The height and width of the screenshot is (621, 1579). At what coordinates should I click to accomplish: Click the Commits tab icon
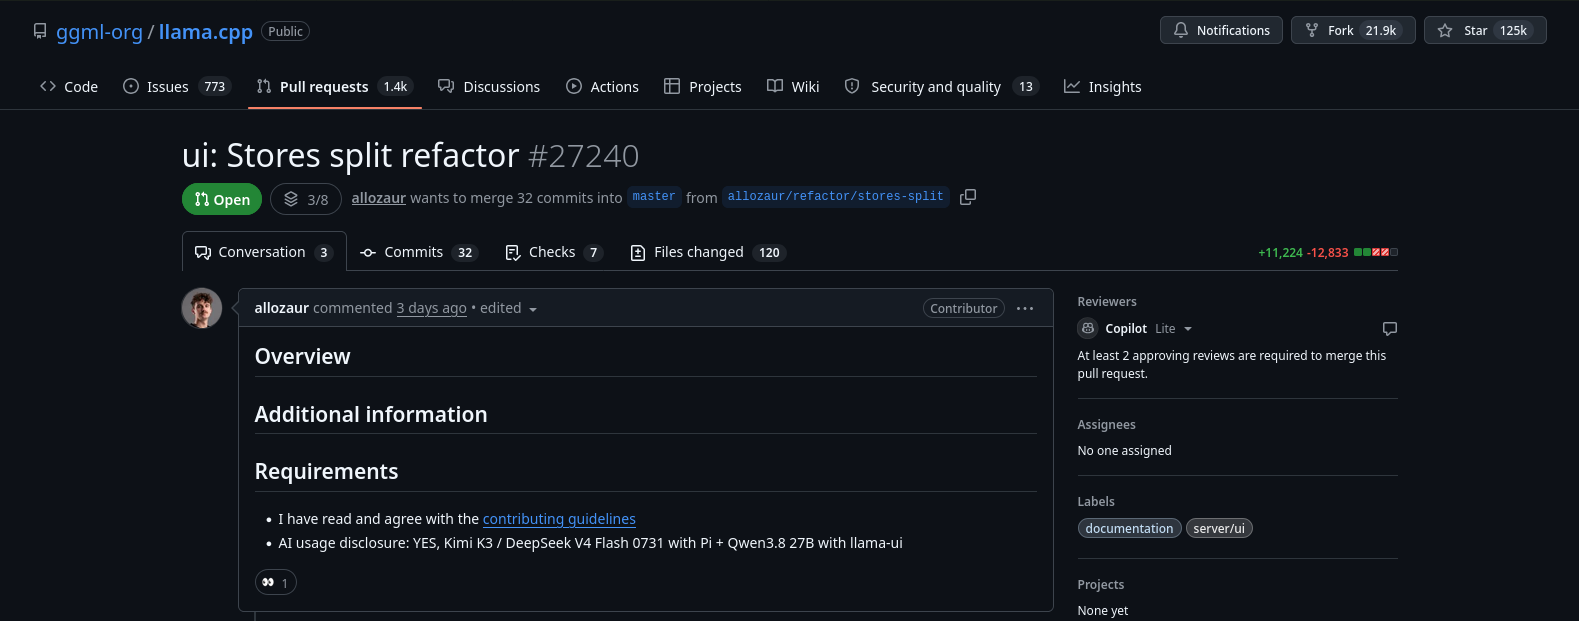(x=368, y=253)
